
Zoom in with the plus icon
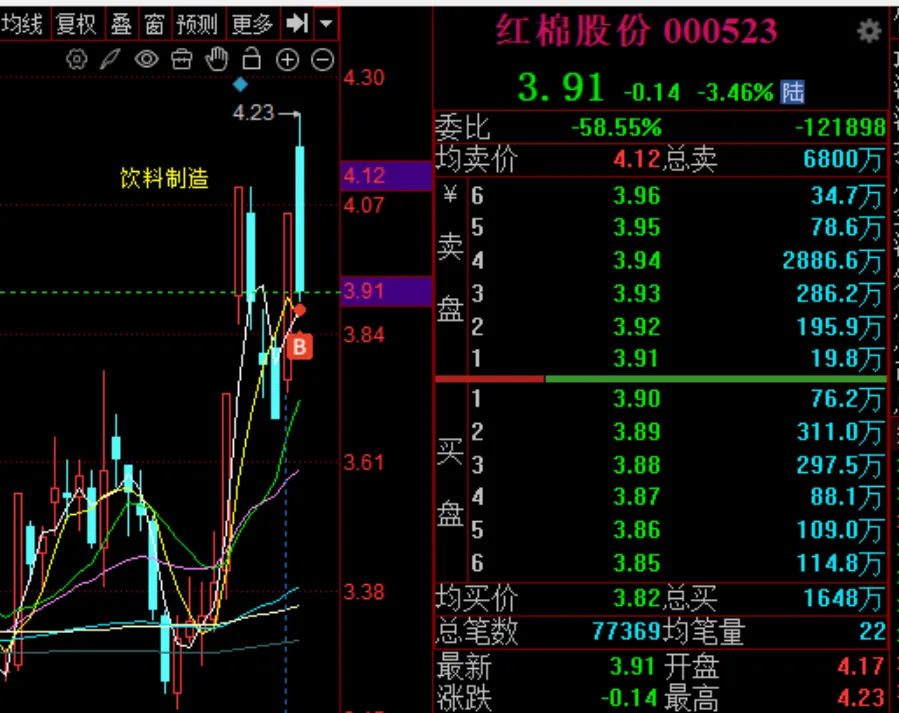pos(287,60)
